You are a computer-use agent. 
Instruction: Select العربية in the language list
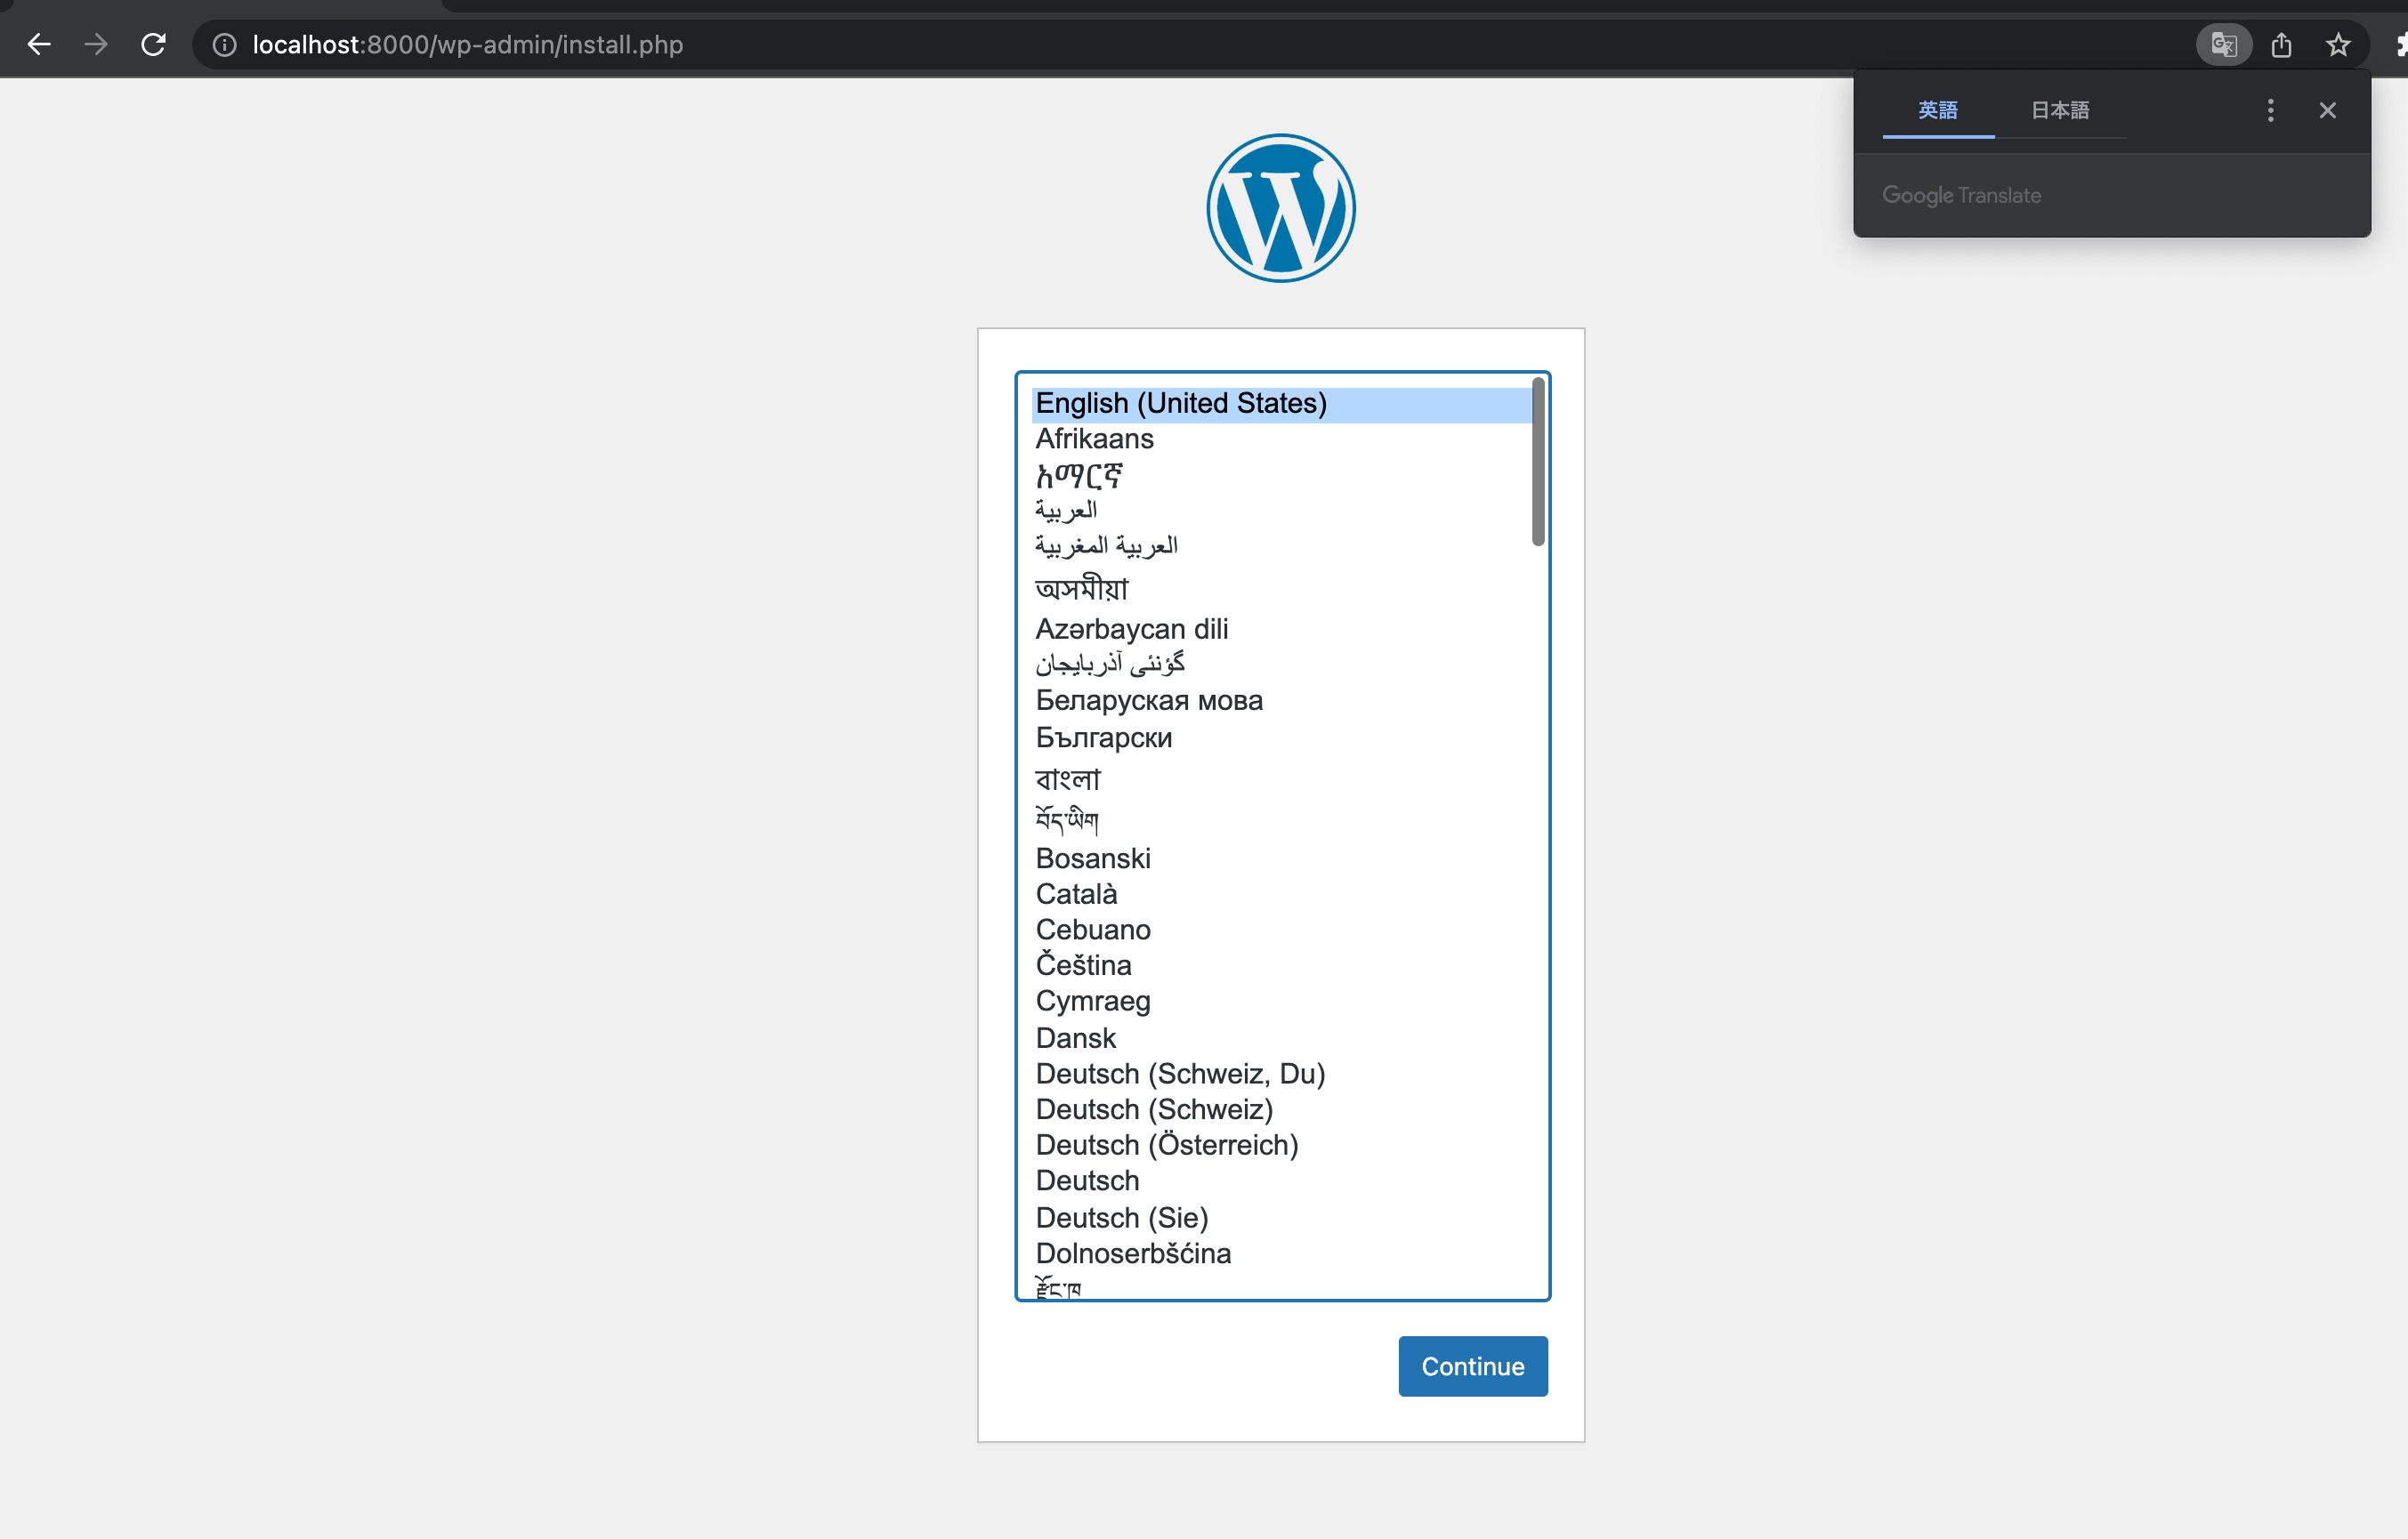pyautogui.click(x=1281, y=510)
